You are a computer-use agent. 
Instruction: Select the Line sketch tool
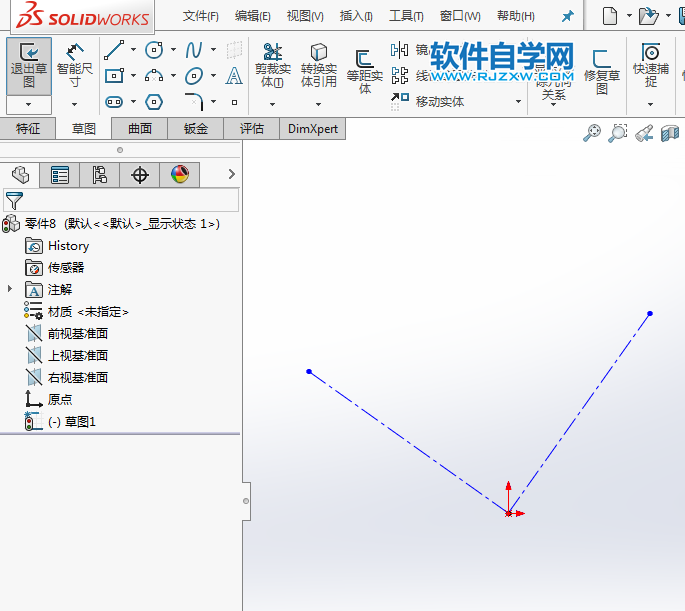114,50
